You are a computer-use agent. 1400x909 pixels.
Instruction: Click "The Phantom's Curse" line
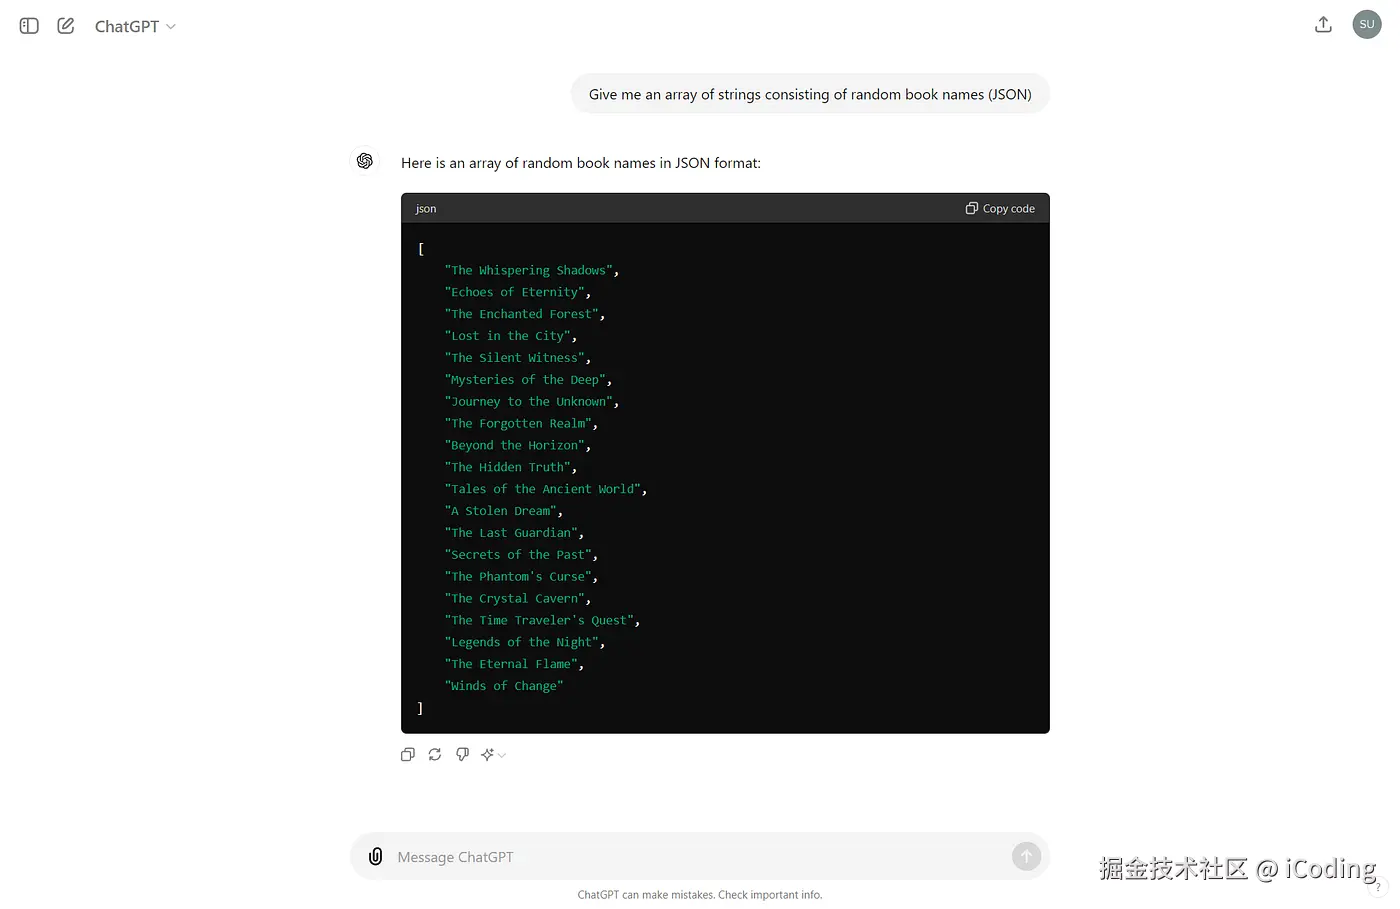521,578
